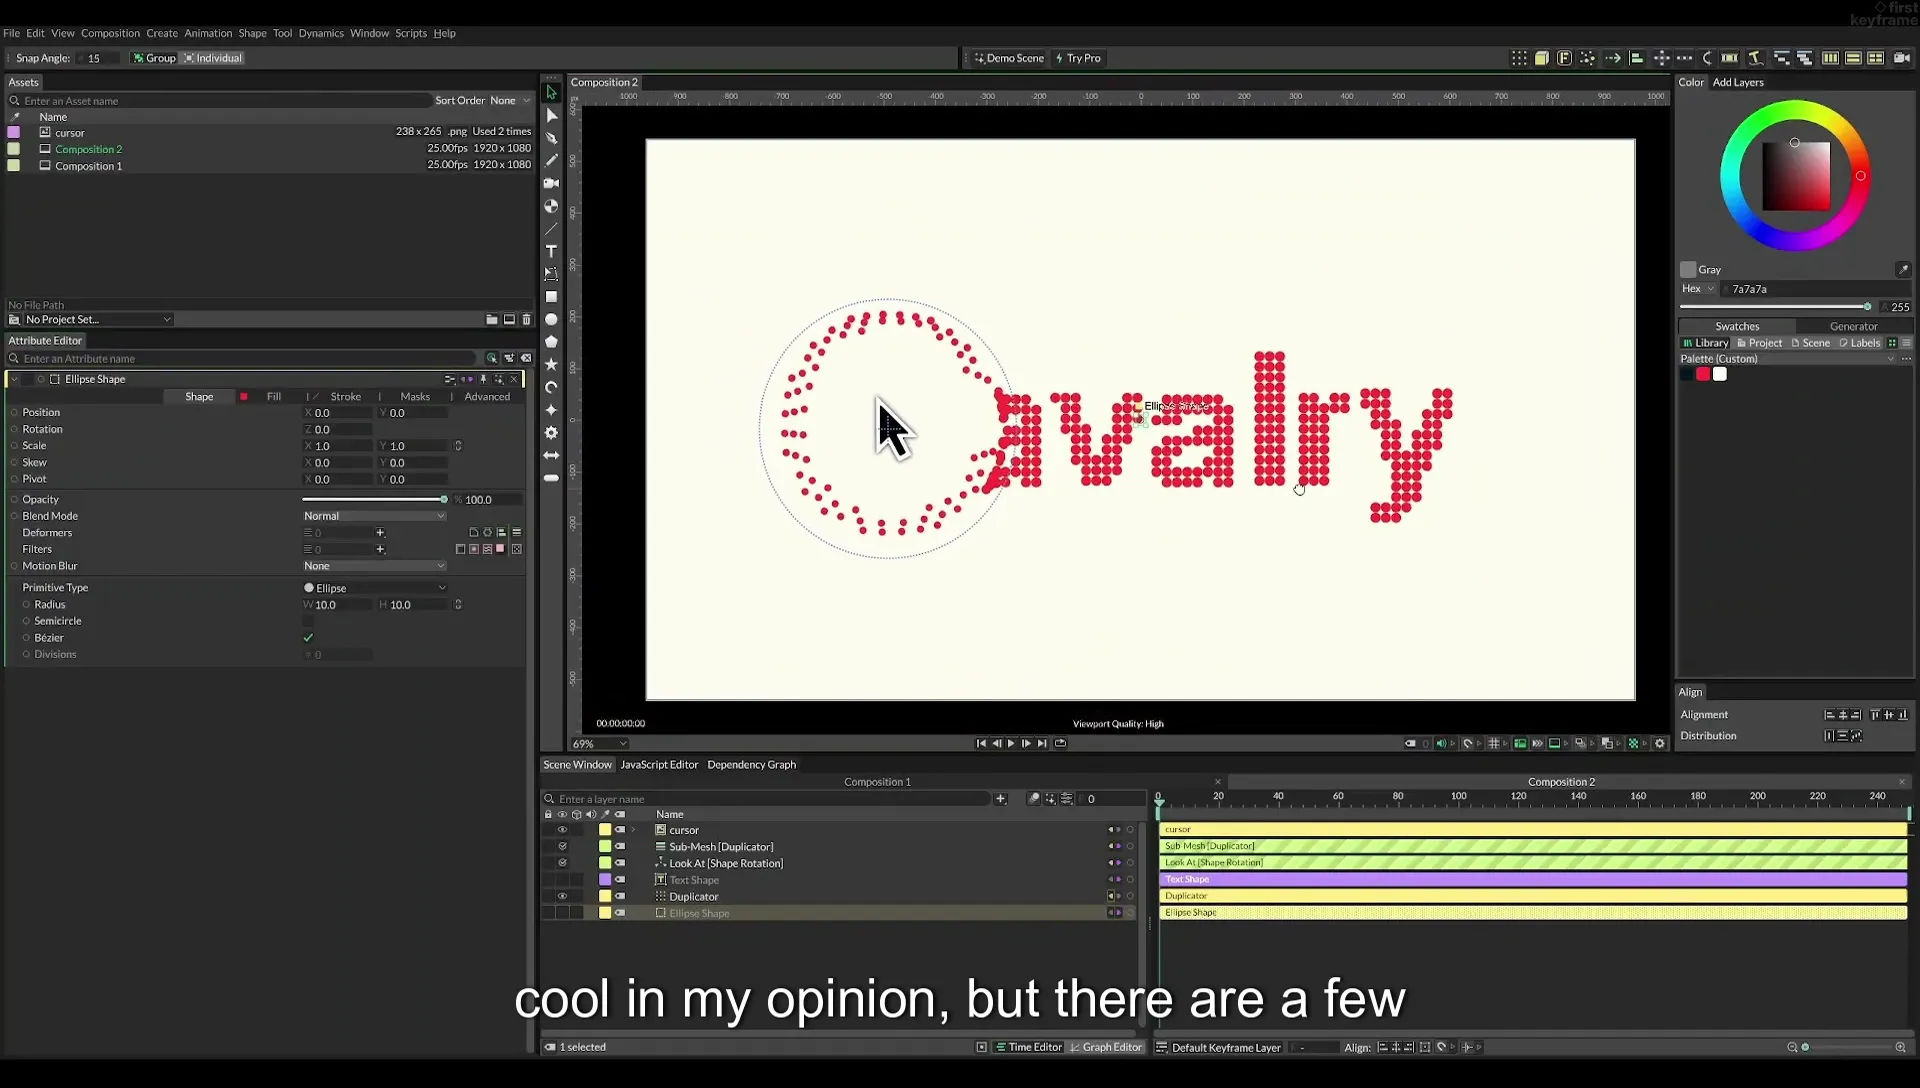Viewport: 1920px width, 1088px height.
Task: Select the Camera tool in toolbar
Action: click(x=551, y=183)
